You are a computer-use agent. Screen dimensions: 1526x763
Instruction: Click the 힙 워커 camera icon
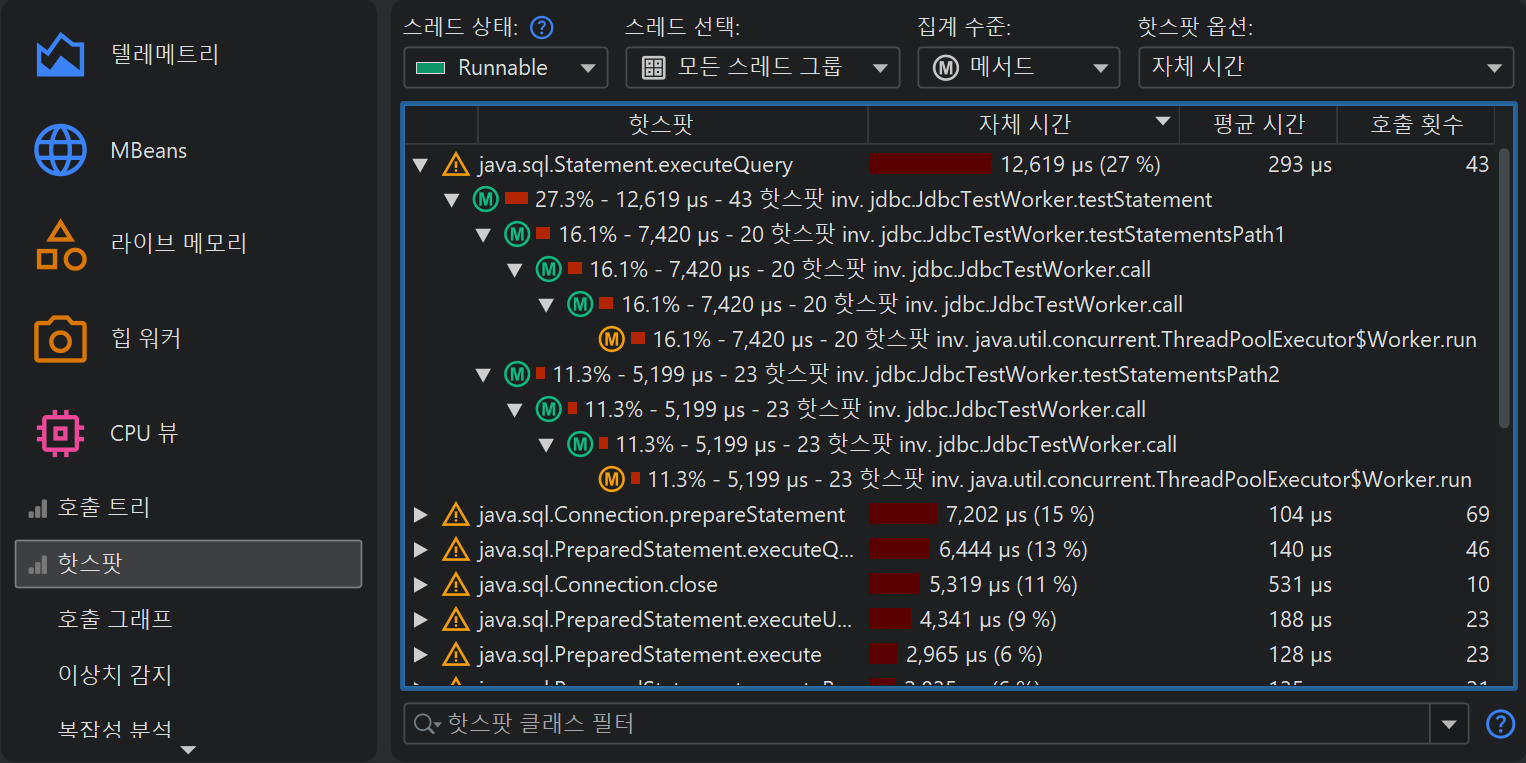(60, 339)
